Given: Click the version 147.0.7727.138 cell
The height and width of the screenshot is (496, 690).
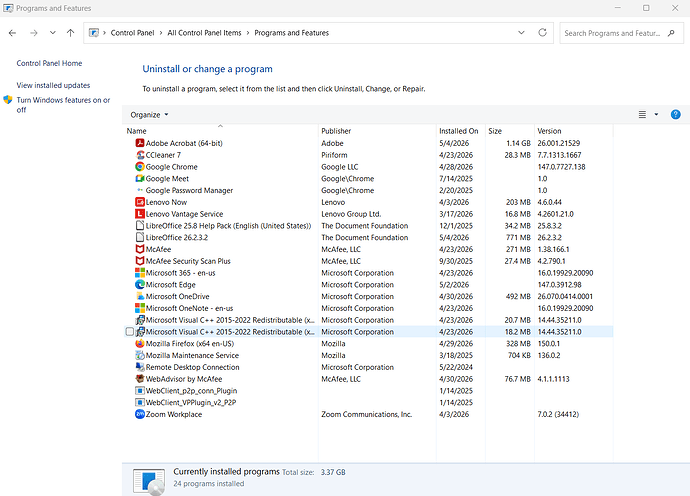Looking at the screenshot, I should point(561,167).
